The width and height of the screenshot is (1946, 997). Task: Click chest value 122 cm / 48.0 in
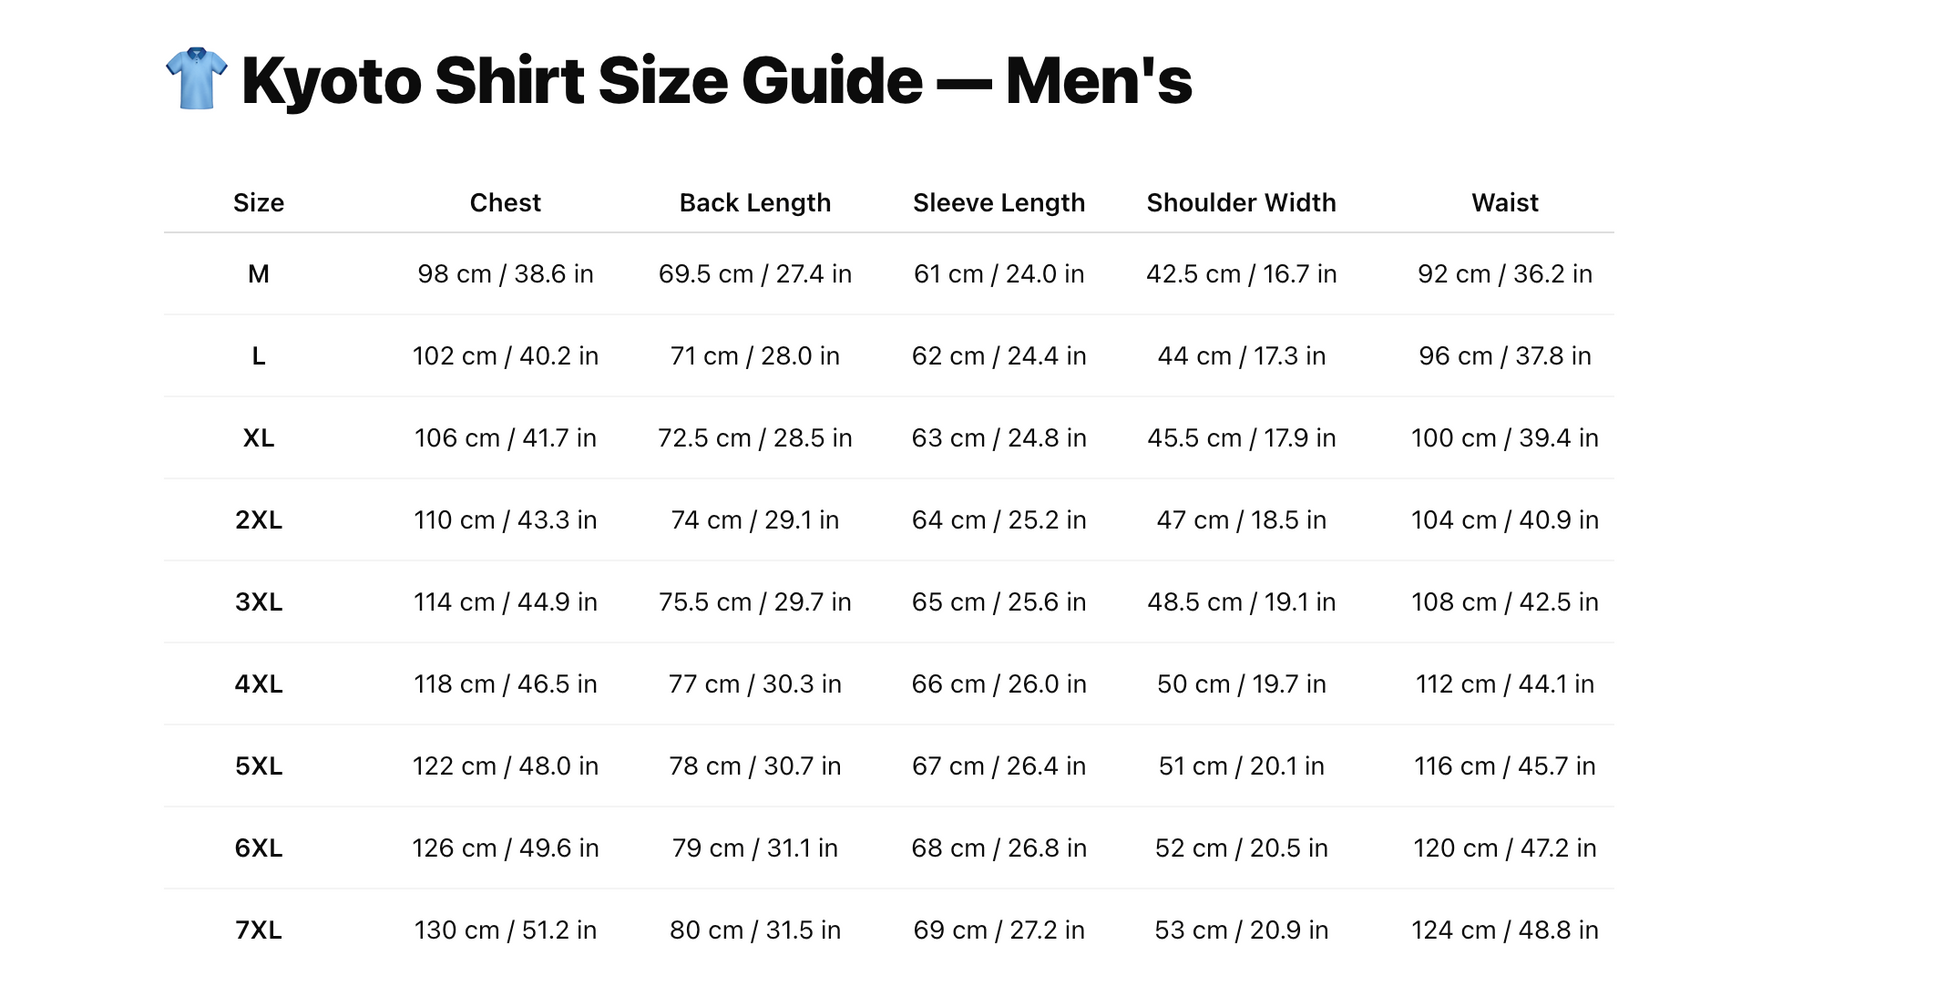[x=505, y=766]
